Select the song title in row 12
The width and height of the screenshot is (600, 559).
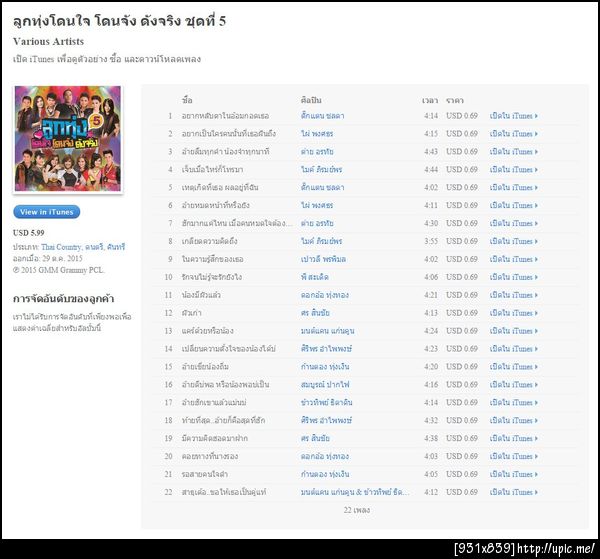(192, 313)
